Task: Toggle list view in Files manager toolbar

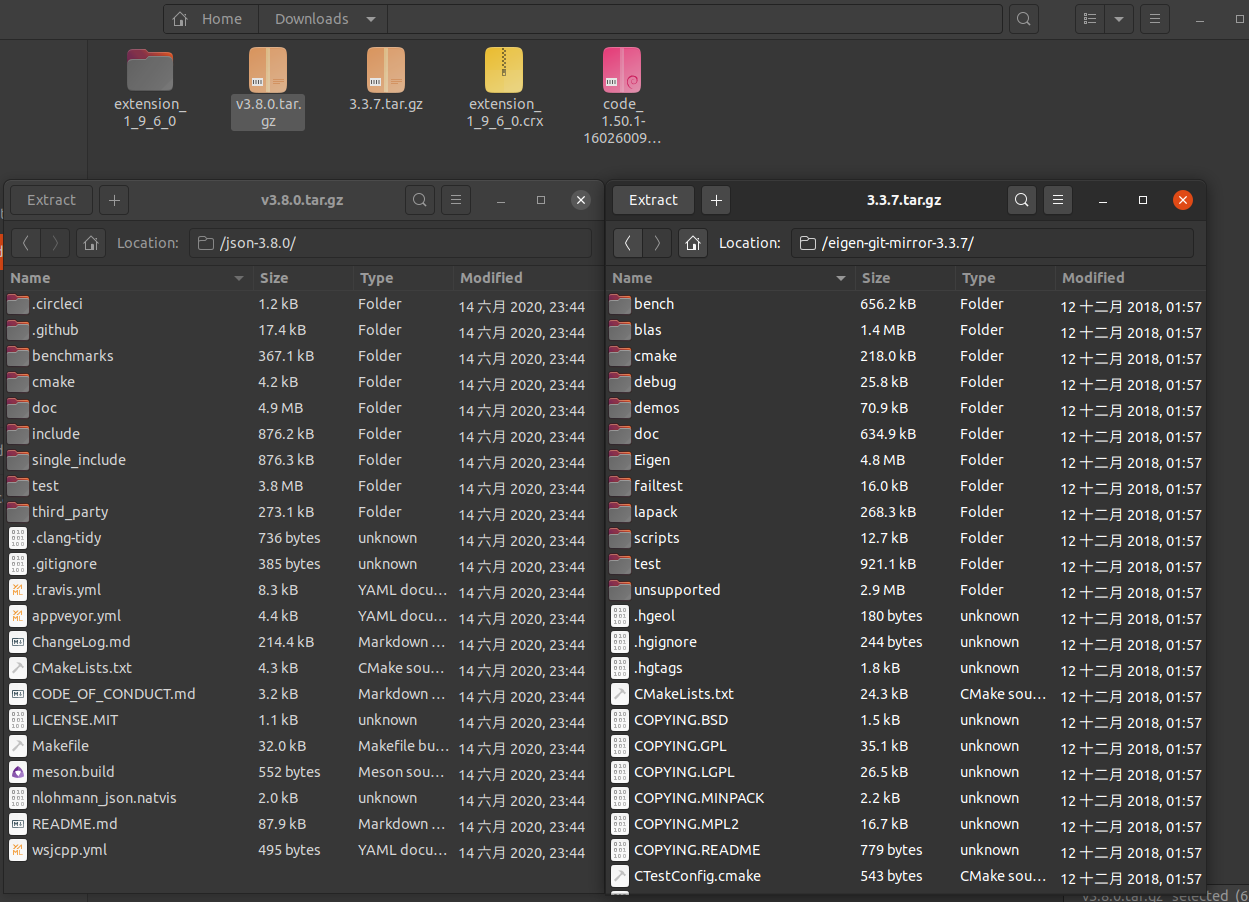Action: point(1090,19)
